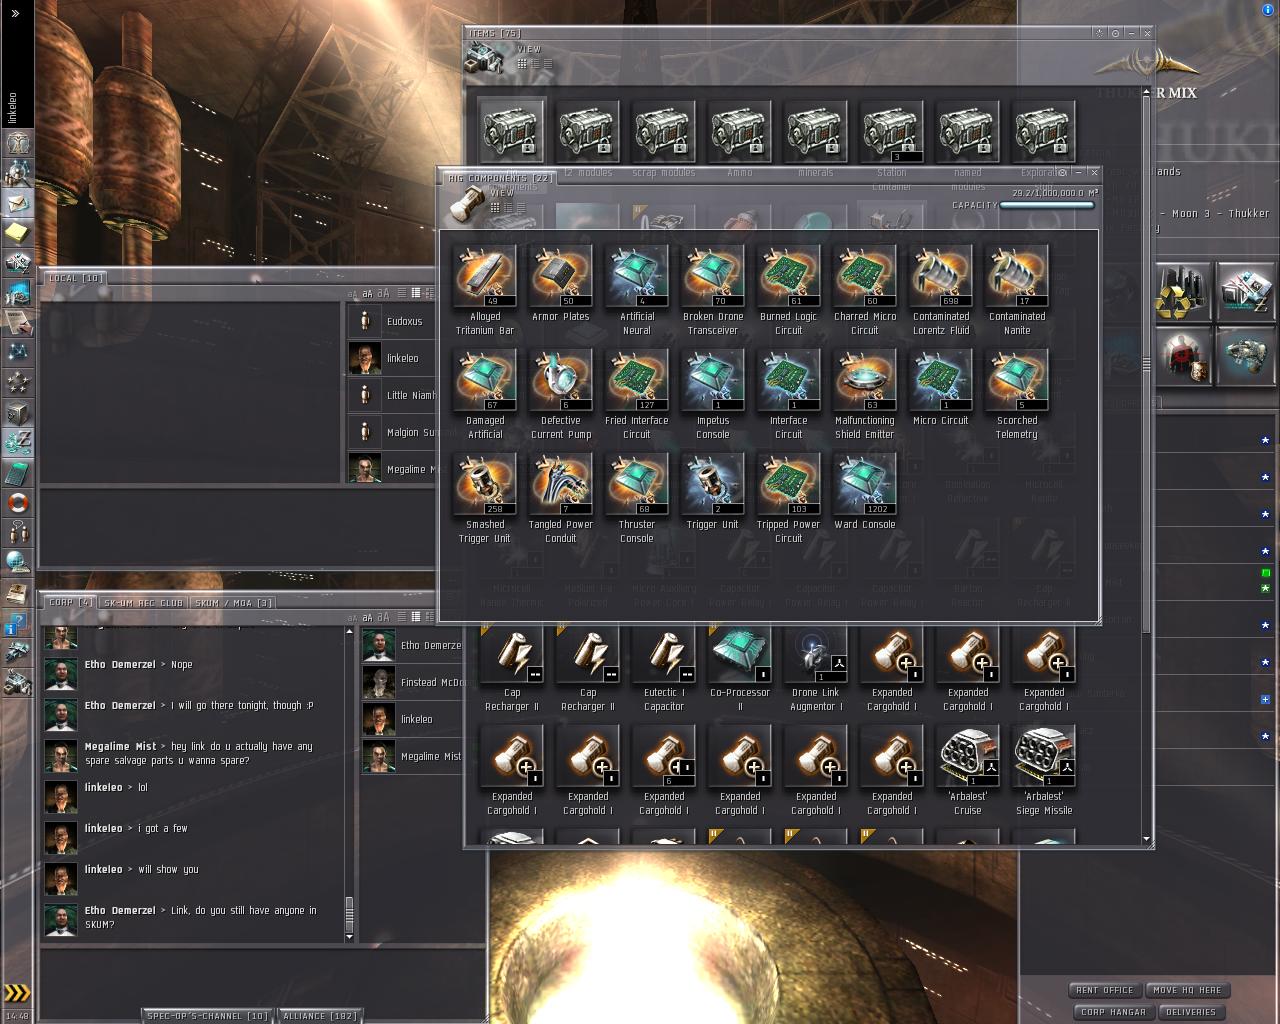Click the Corp chat scroll-down arrow
The image size is (1280, 1024).
click(349, 937)
